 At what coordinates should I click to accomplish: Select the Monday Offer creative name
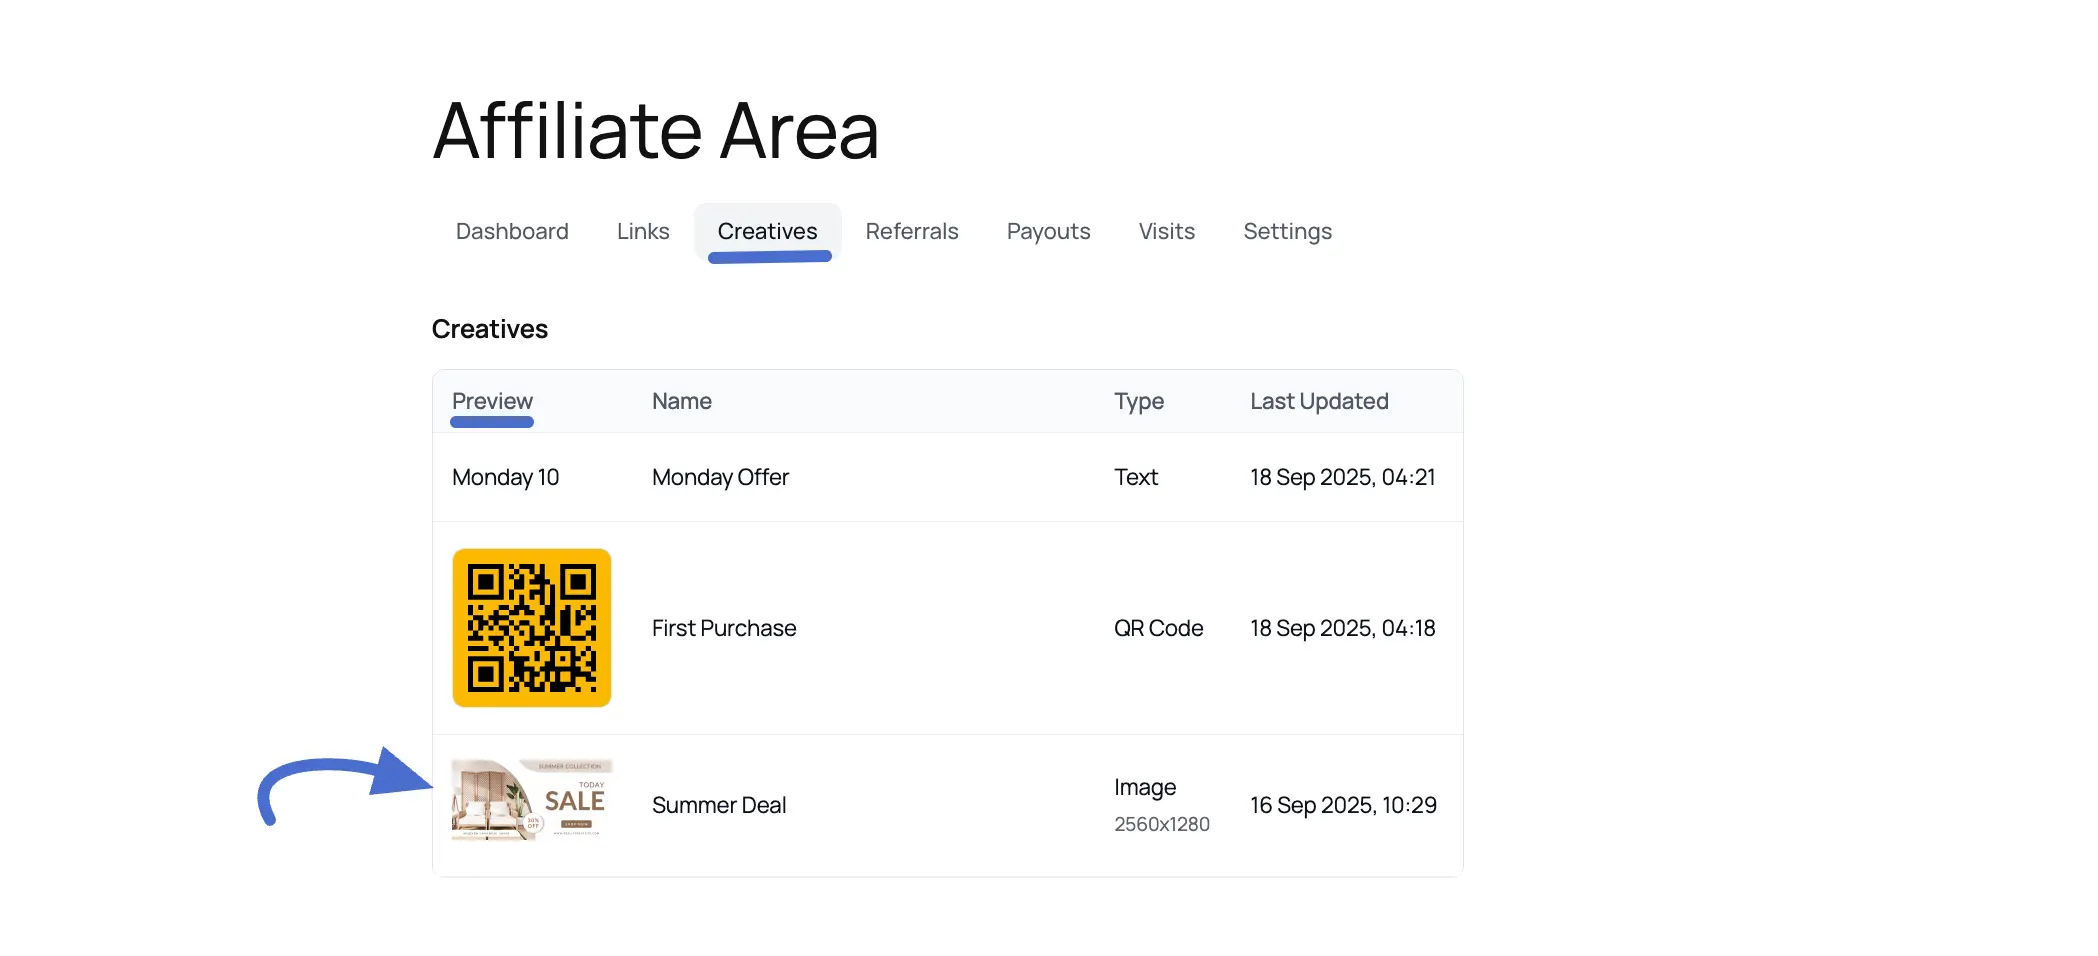coord(720,478)
